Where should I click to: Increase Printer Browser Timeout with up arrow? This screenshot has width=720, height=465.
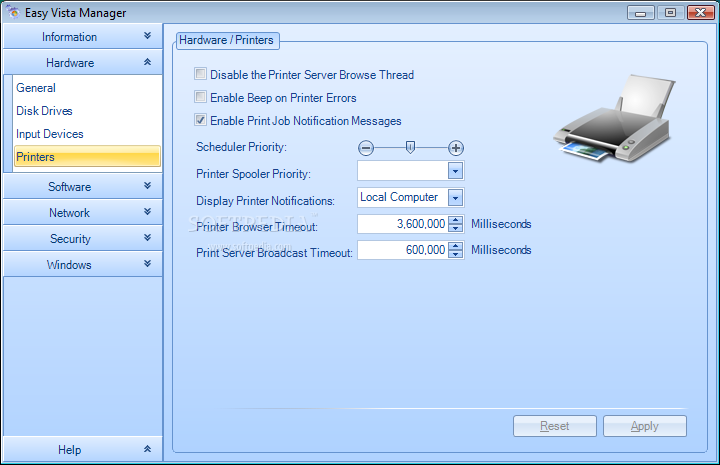[x=456, y=220]
